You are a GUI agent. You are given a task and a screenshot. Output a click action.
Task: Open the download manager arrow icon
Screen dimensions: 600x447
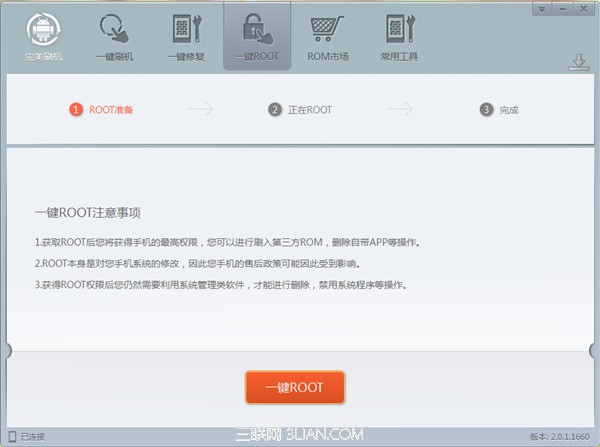click(579, 62)
